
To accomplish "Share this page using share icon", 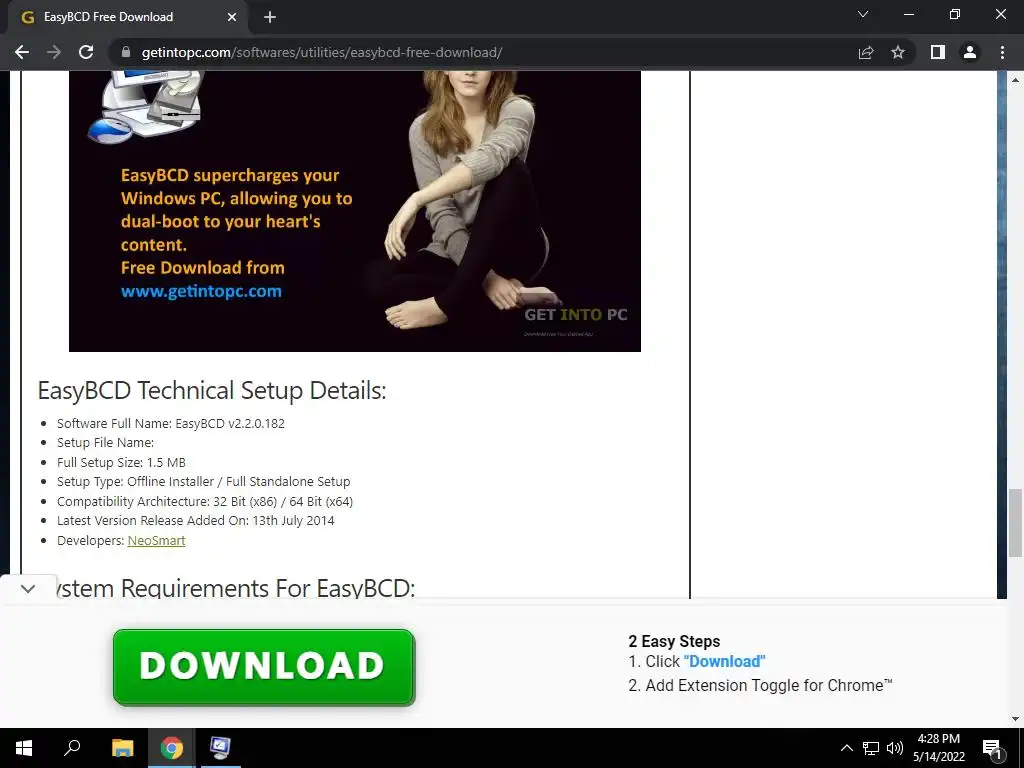I will (865, 52).
